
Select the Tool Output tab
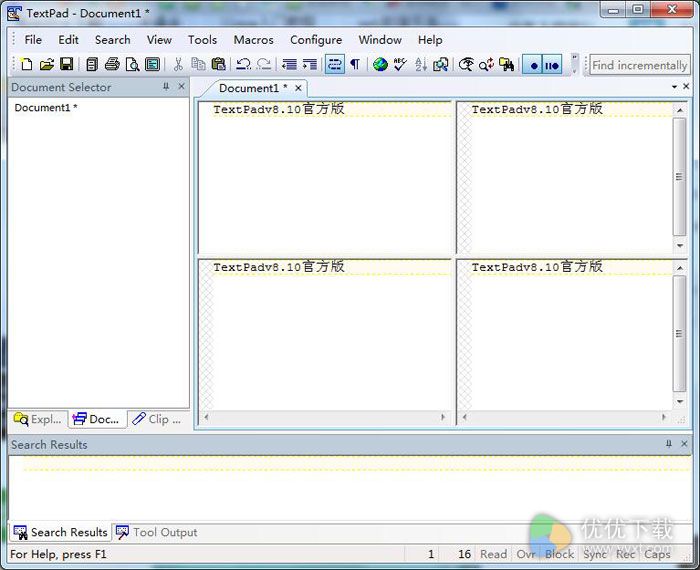point(157,532)
